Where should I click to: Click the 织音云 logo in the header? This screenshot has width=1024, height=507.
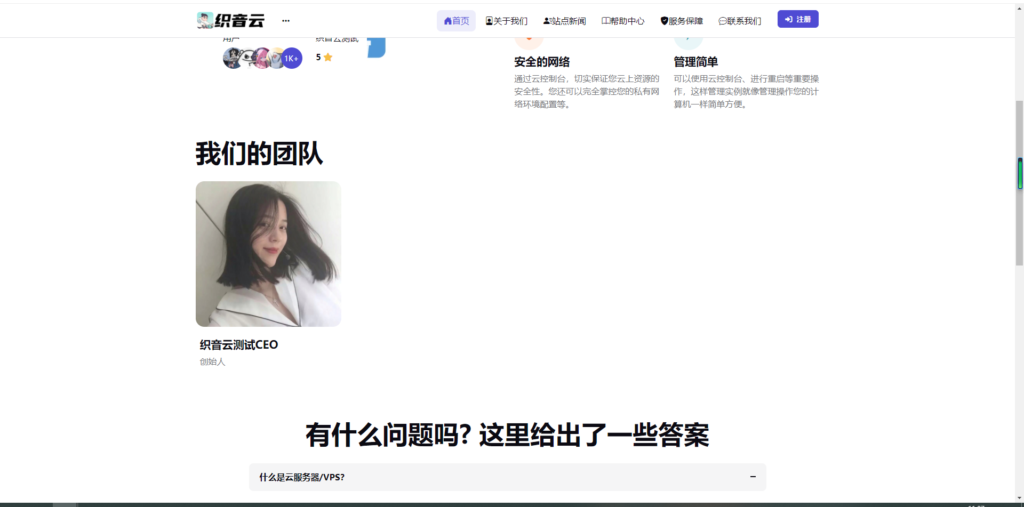[230, 20]
